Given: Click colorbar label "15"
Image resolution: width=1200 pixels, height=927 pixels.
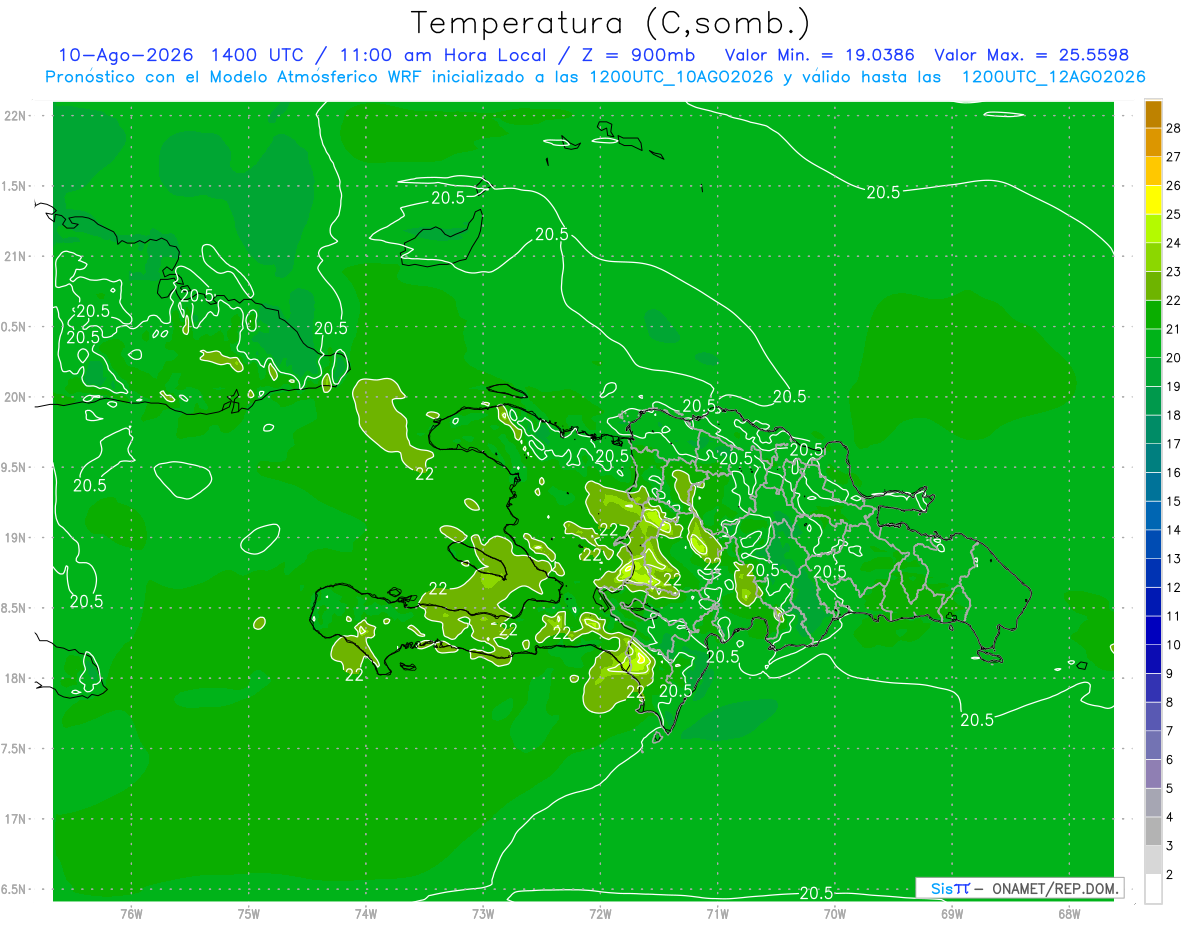Looking at the screenshot, I should pyautogui.click(x=1174, y=501).
